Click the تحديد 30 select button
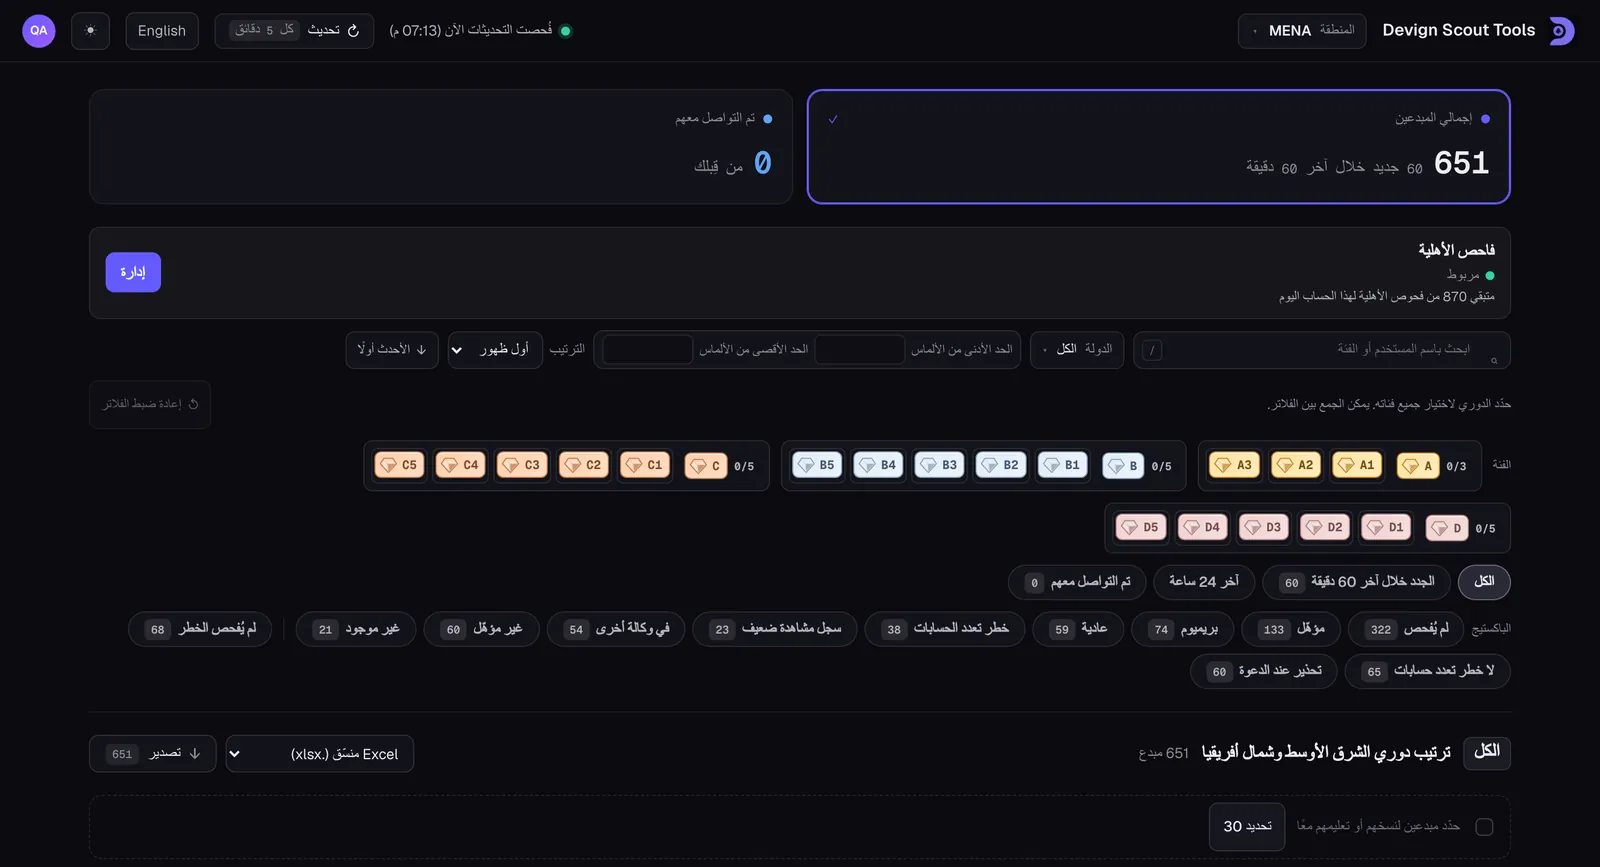Image resolution: width=1600 pixels, height=867 pixels. [1247, 827]
